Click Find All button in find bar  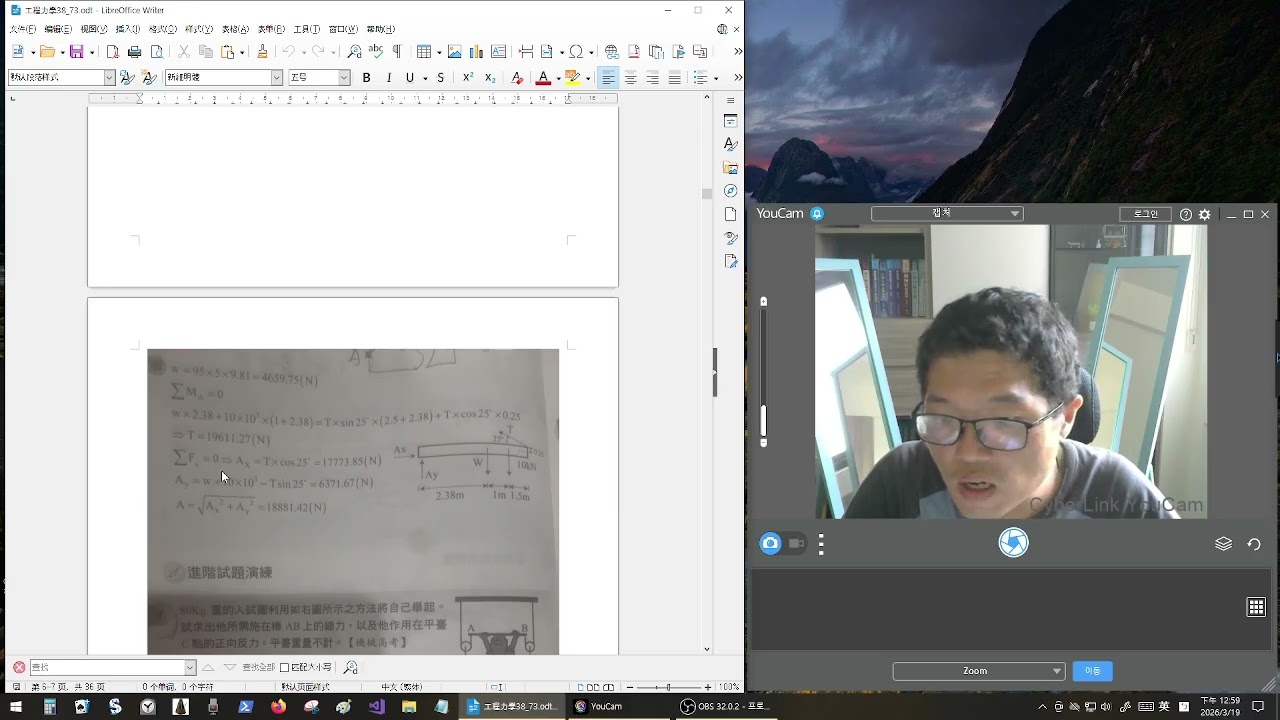coord(258,667)
